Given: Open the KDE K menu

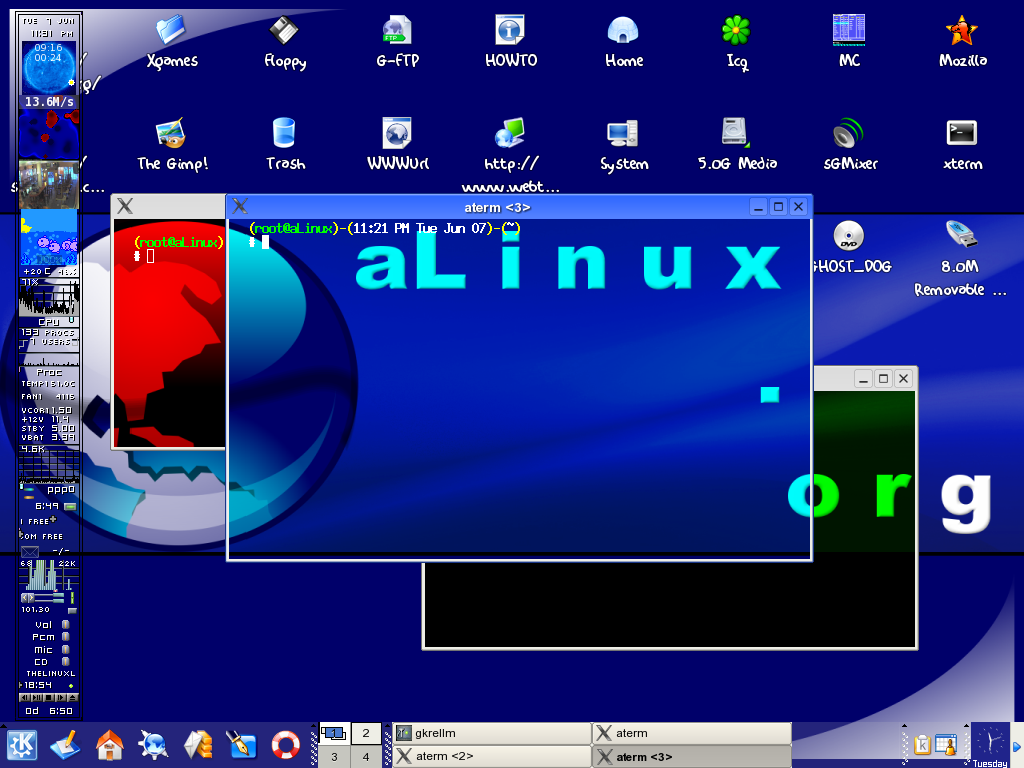Looking at the screenshot, I should [22, 745].
